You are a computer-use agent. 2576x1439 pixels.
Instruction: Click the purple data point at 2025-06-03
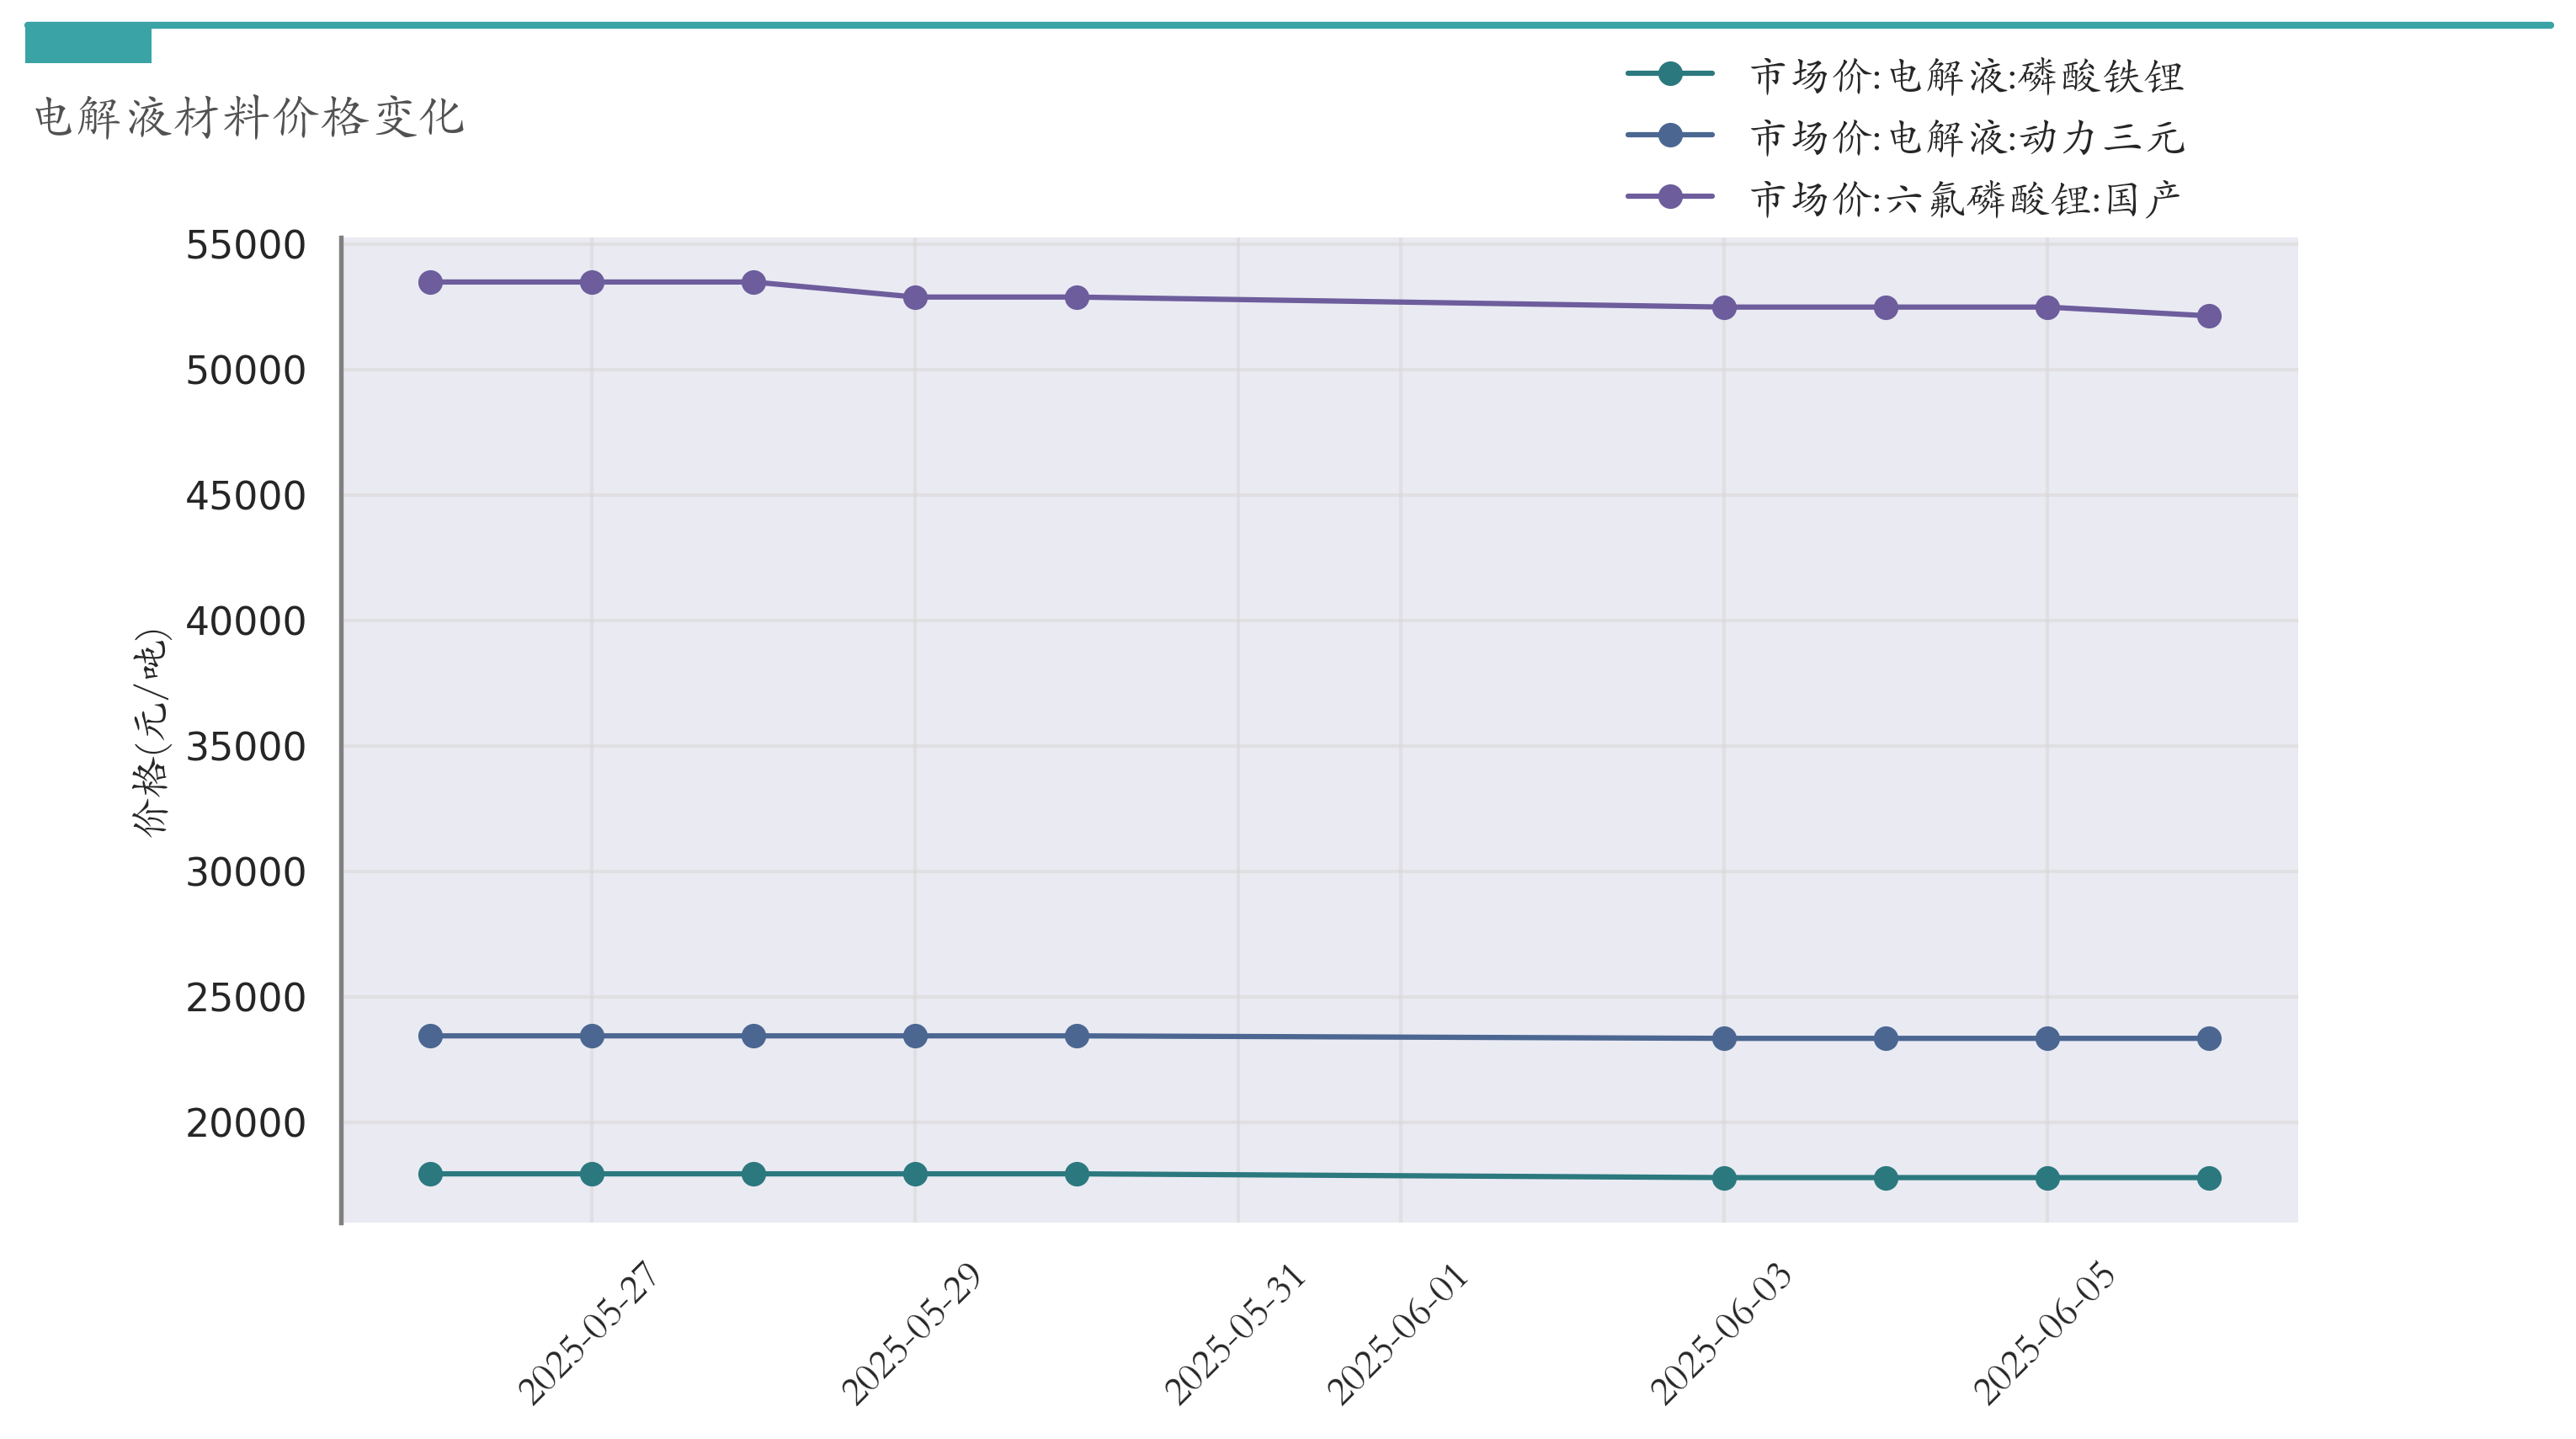[1724, 308]
